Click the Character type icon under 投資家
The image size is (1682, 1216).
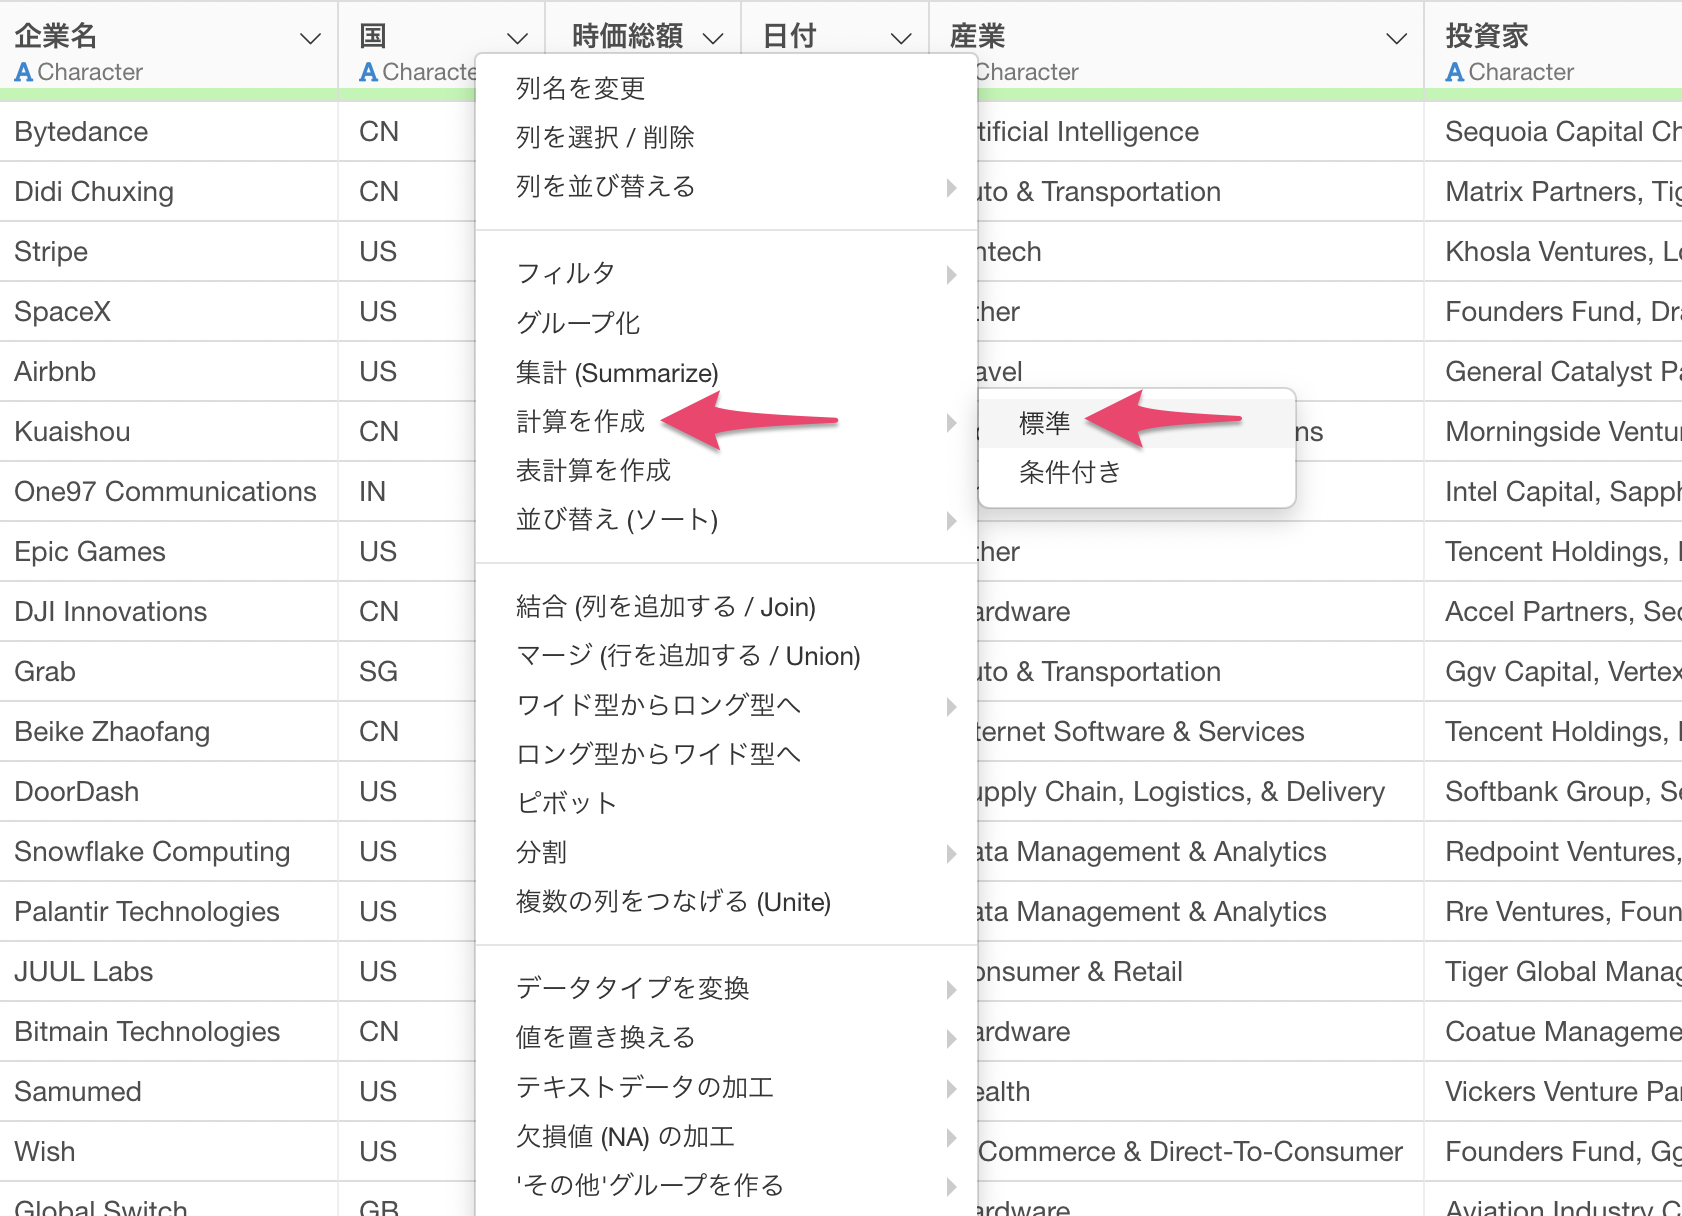point(1455,72)
